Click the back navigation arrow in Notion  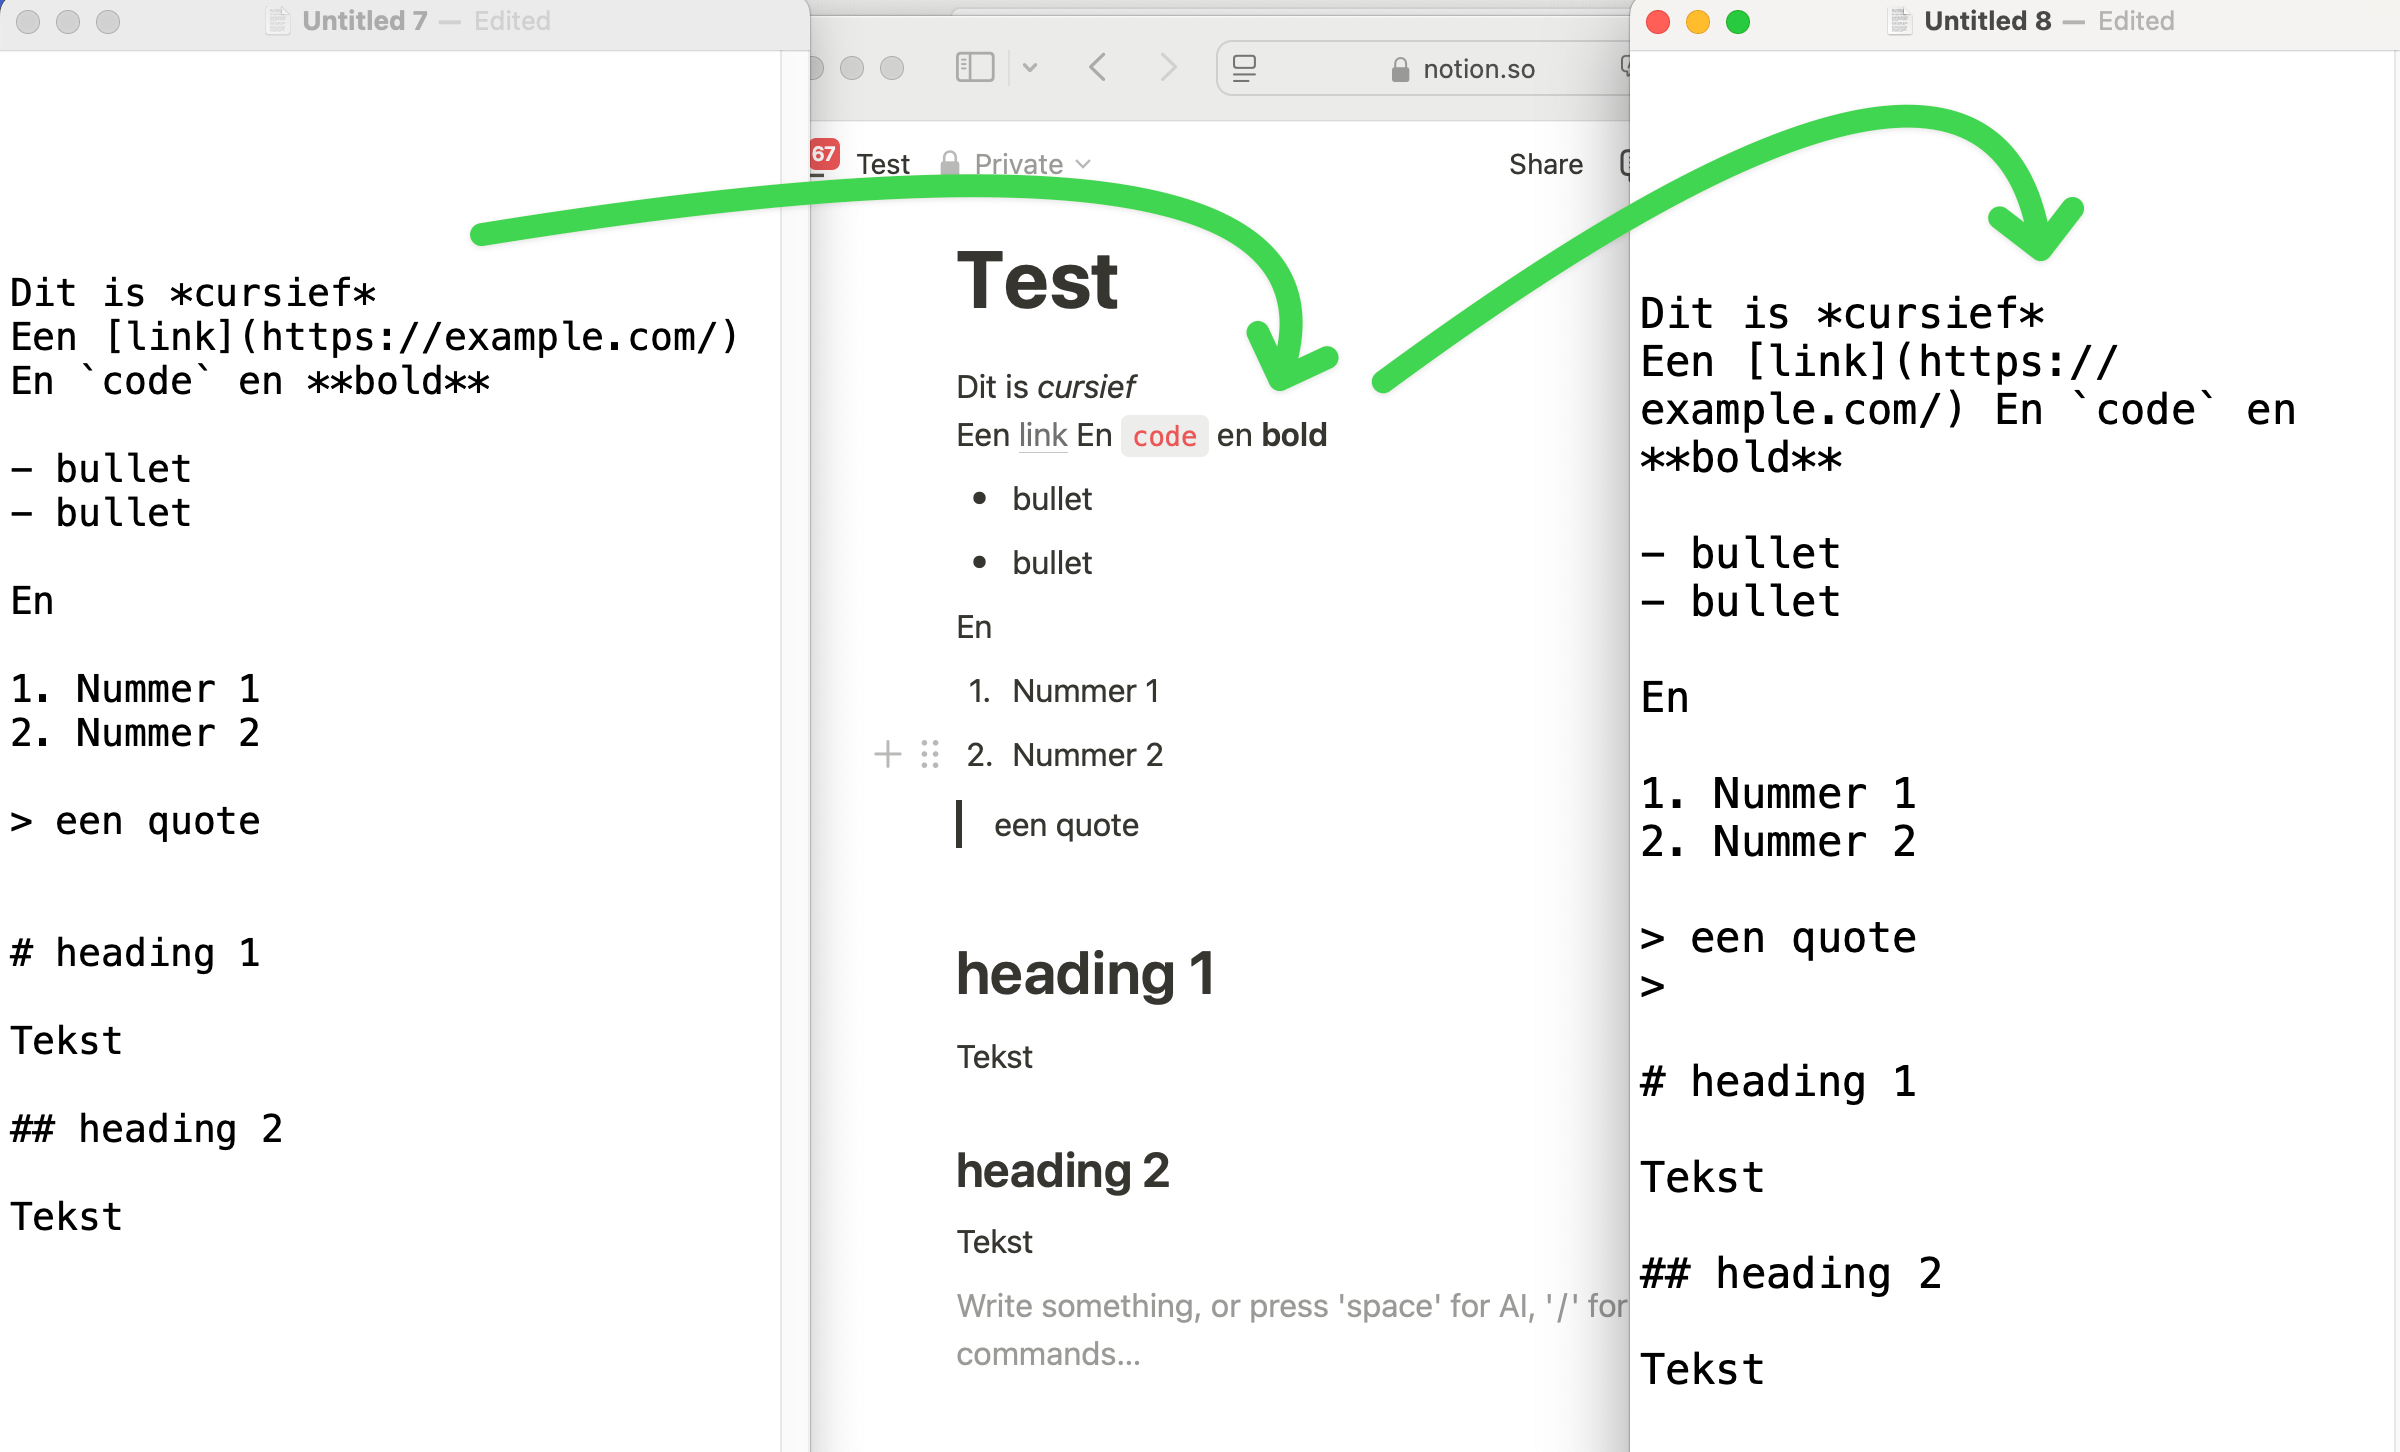click(x=1099, y=70)
